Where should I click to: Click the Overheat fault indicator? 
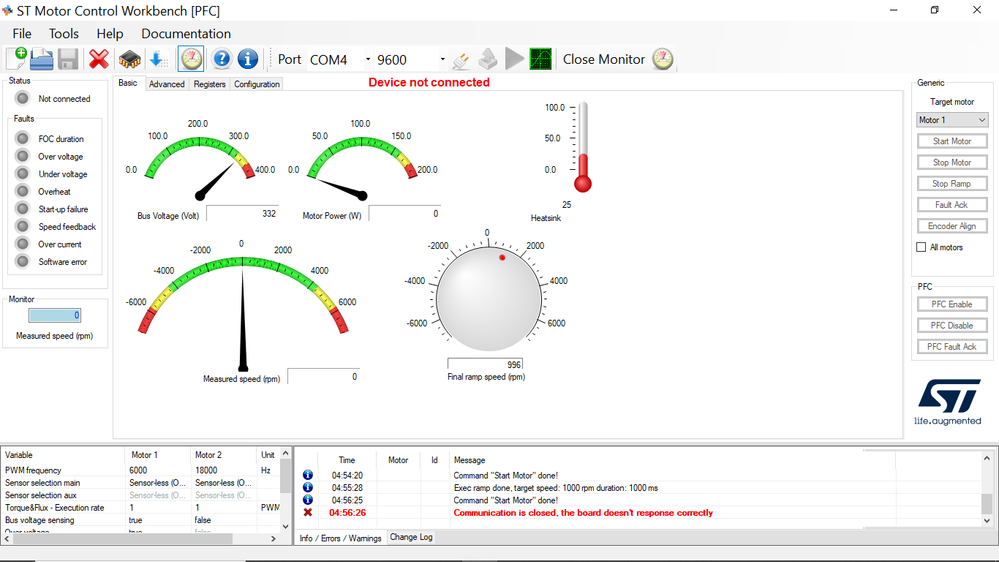(x=22, y=191)
